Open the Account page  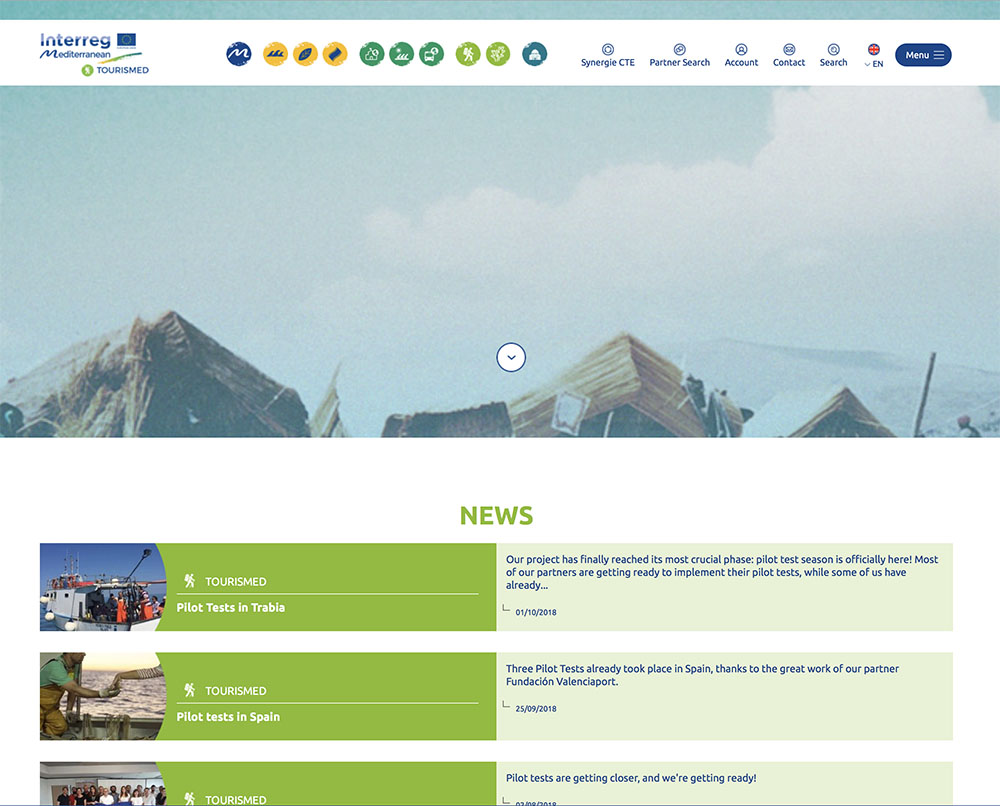pyautogui.click(x=741, y=55)
